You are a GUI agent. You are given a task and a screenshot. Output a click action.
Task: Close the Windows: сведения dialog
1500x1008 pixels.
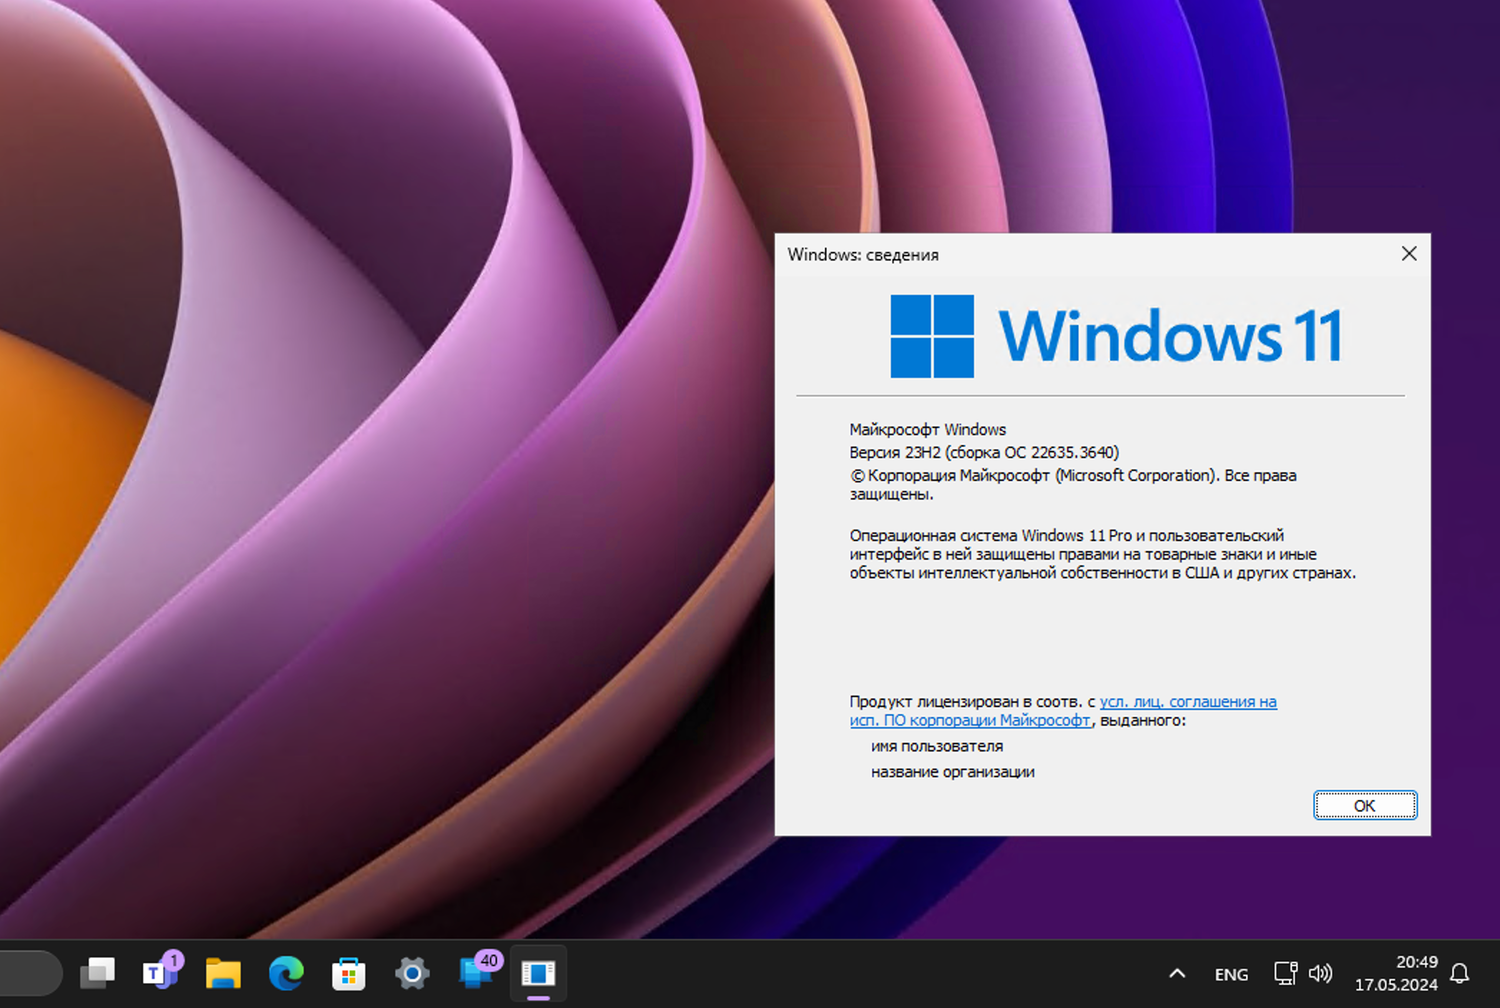[1409, 254]
